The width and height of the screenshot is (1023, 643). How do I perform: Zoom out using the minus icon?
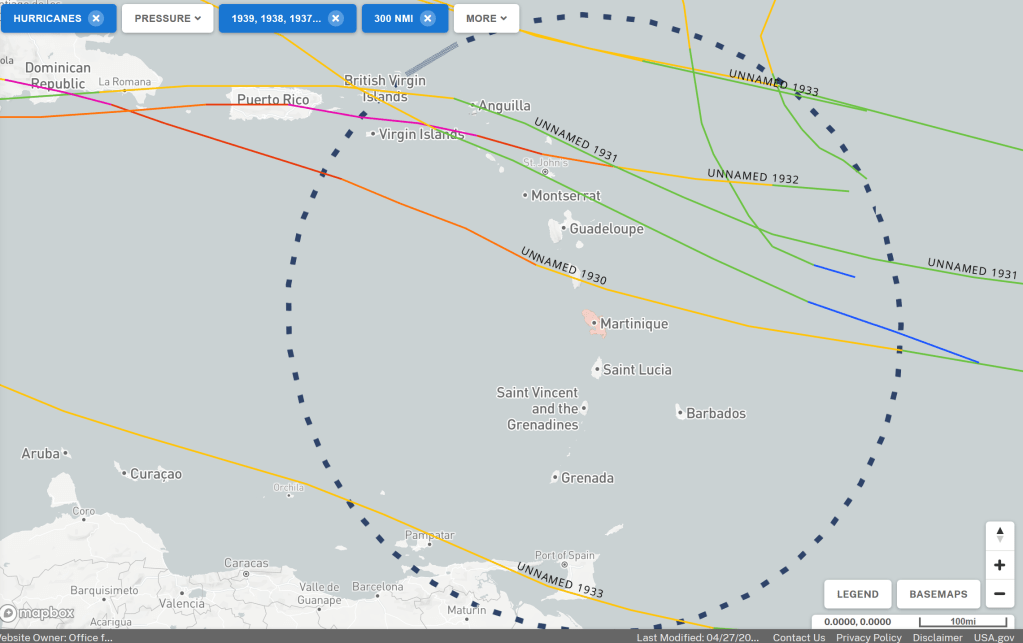(x=999, y=594)
